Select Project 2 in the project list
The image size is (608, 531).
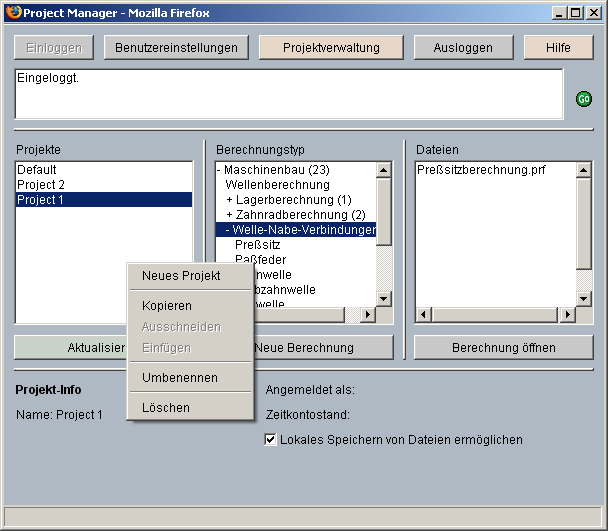point(41,185)
